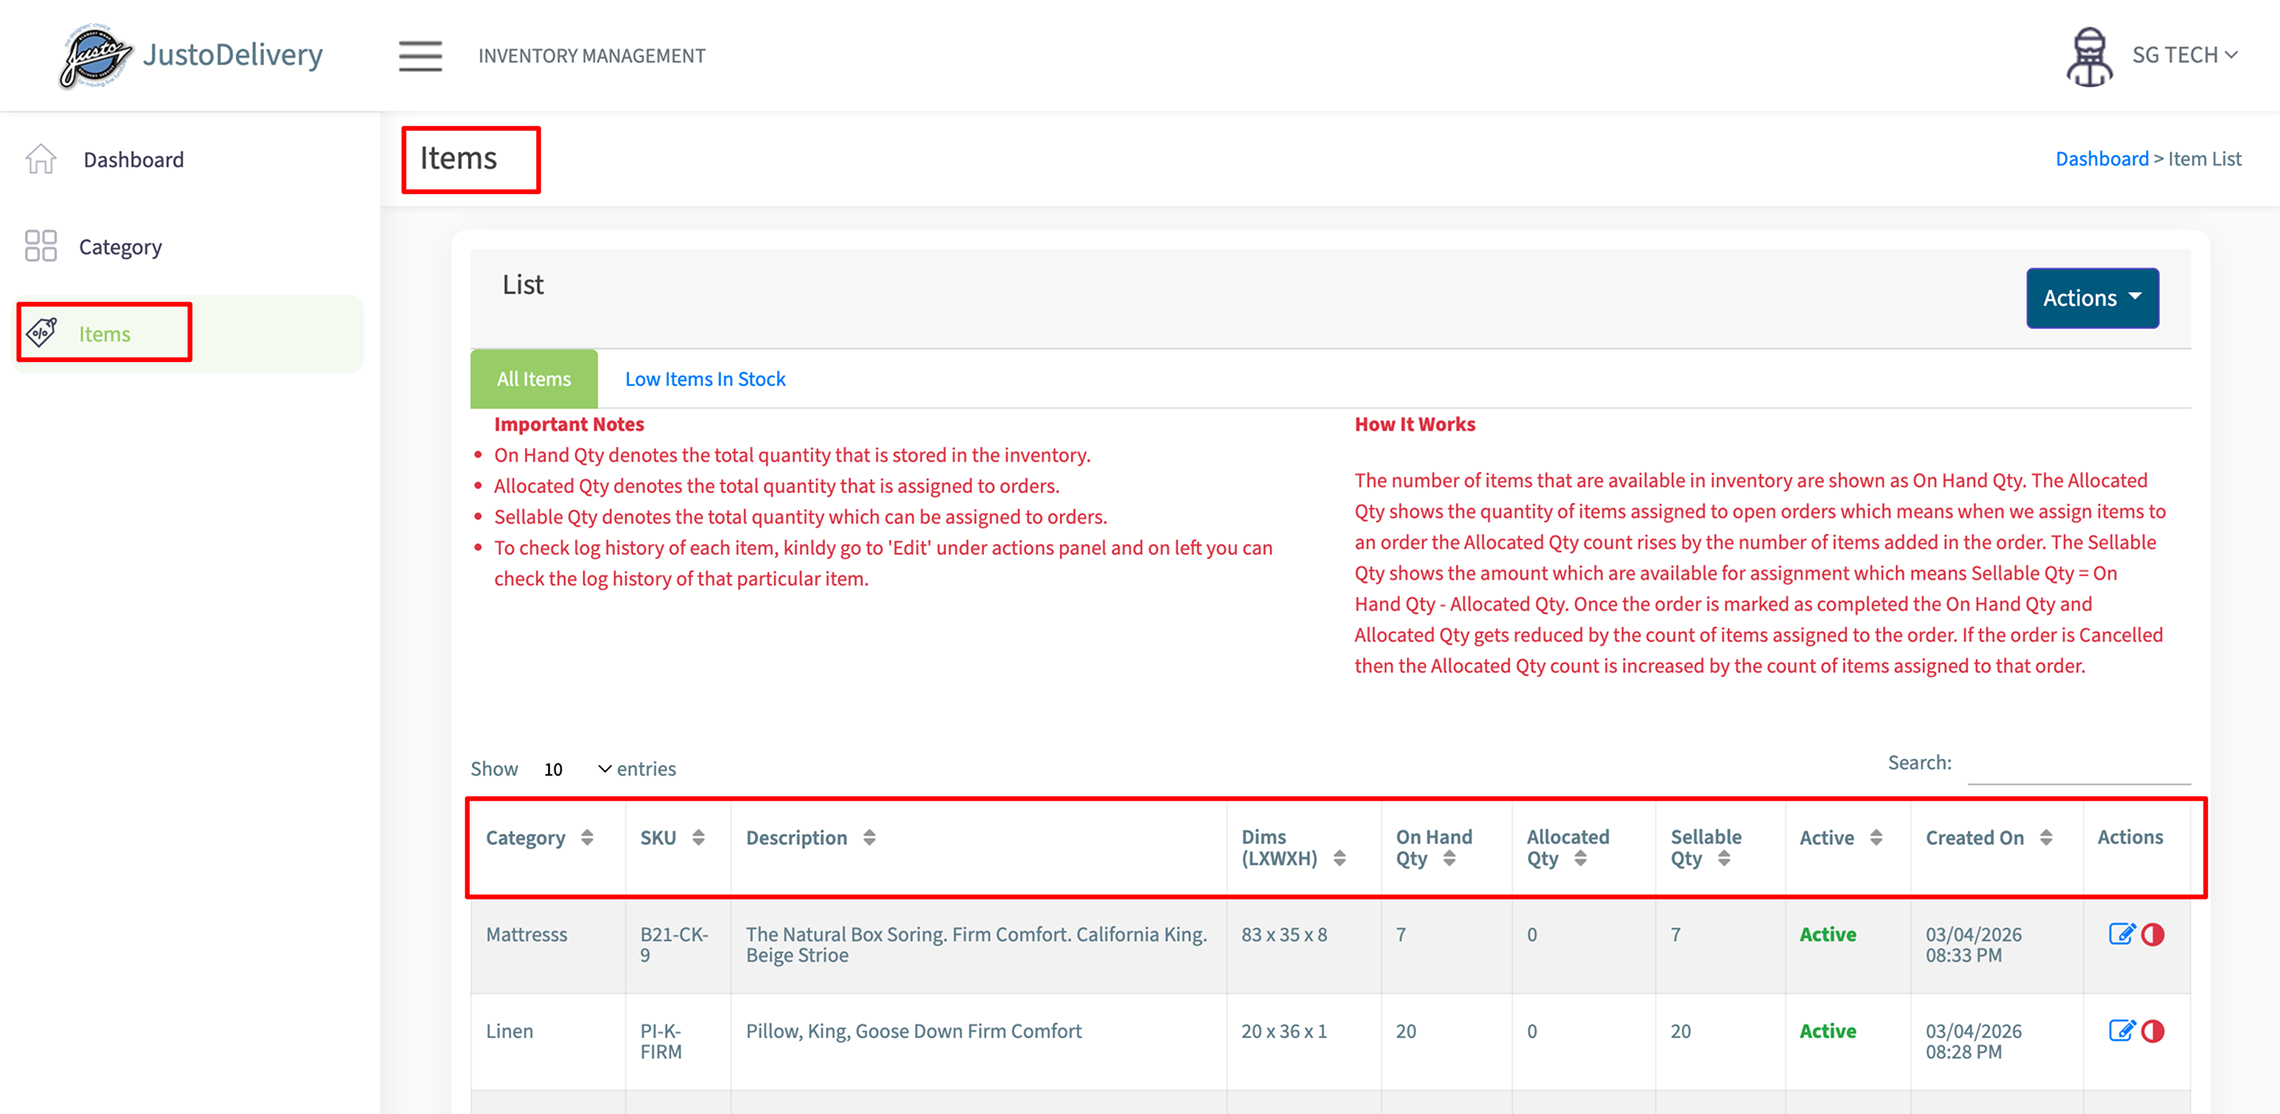Click the JustoDelivery logo
Screen dimensions: 2280x1114
coord(96,56)
